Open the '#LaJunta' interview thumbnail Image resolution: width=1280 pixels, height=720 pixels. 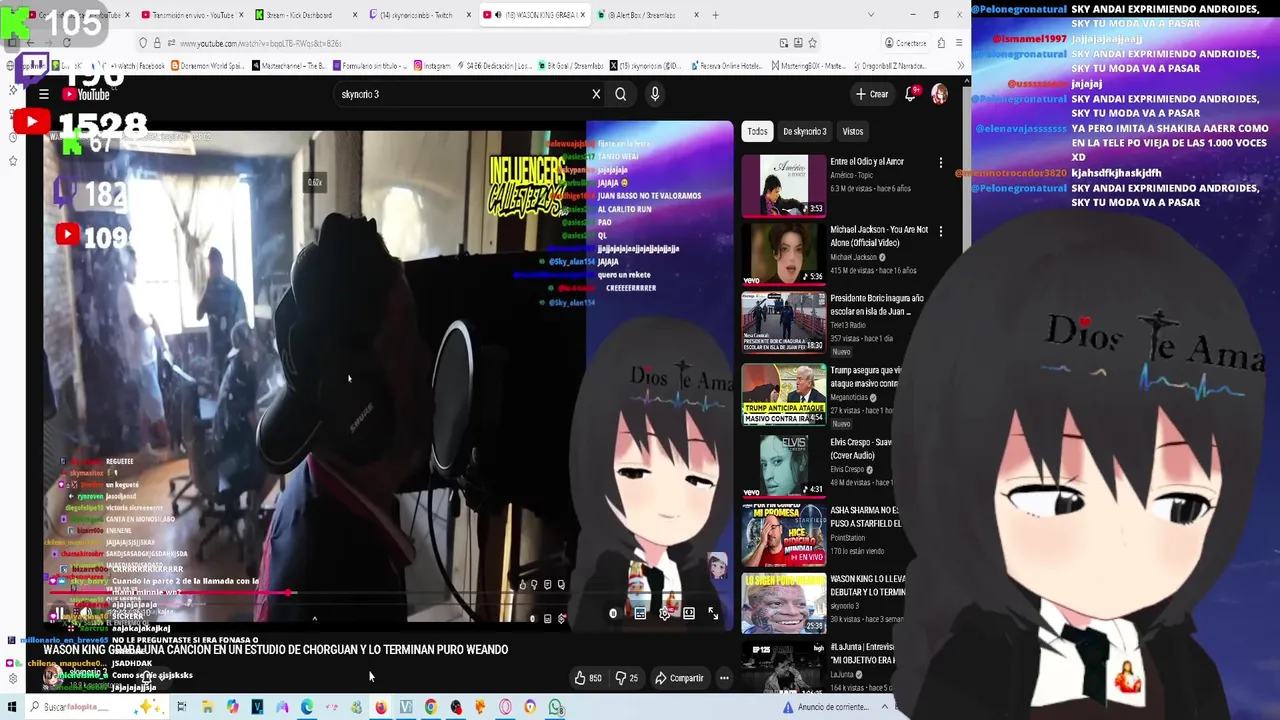point(784,667)
